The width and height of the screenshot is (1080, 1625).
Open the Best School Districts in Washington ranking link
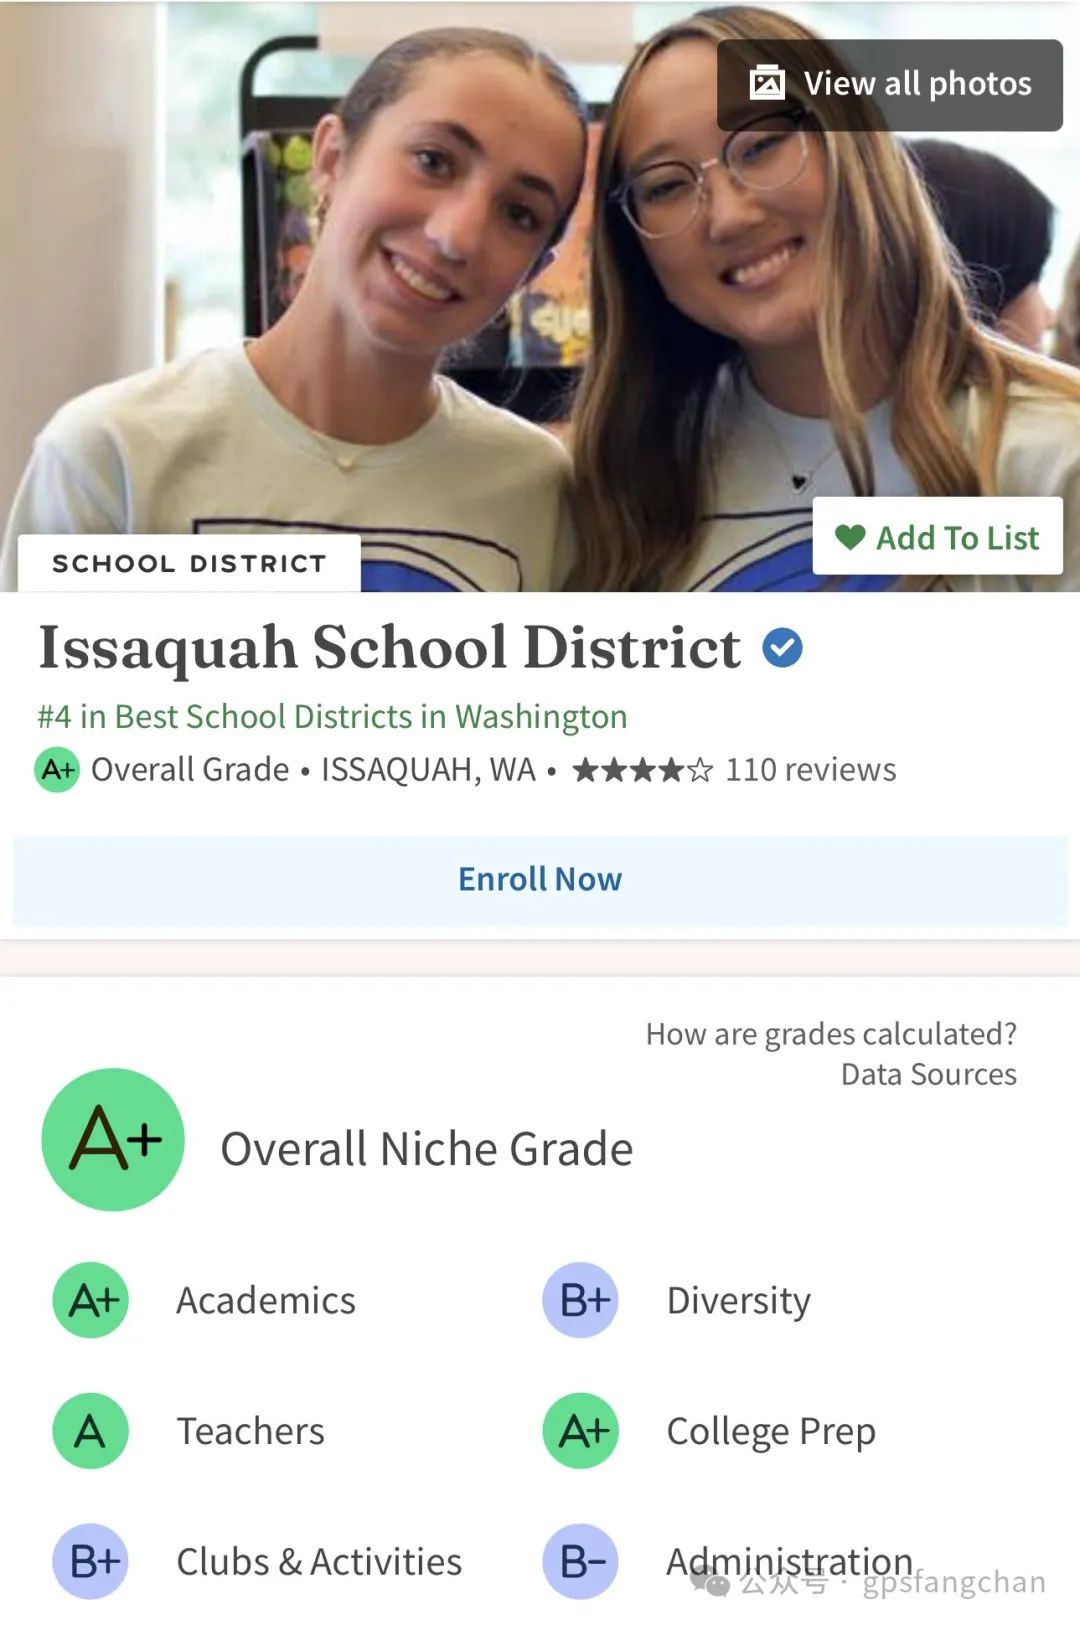tap(332, 717)
